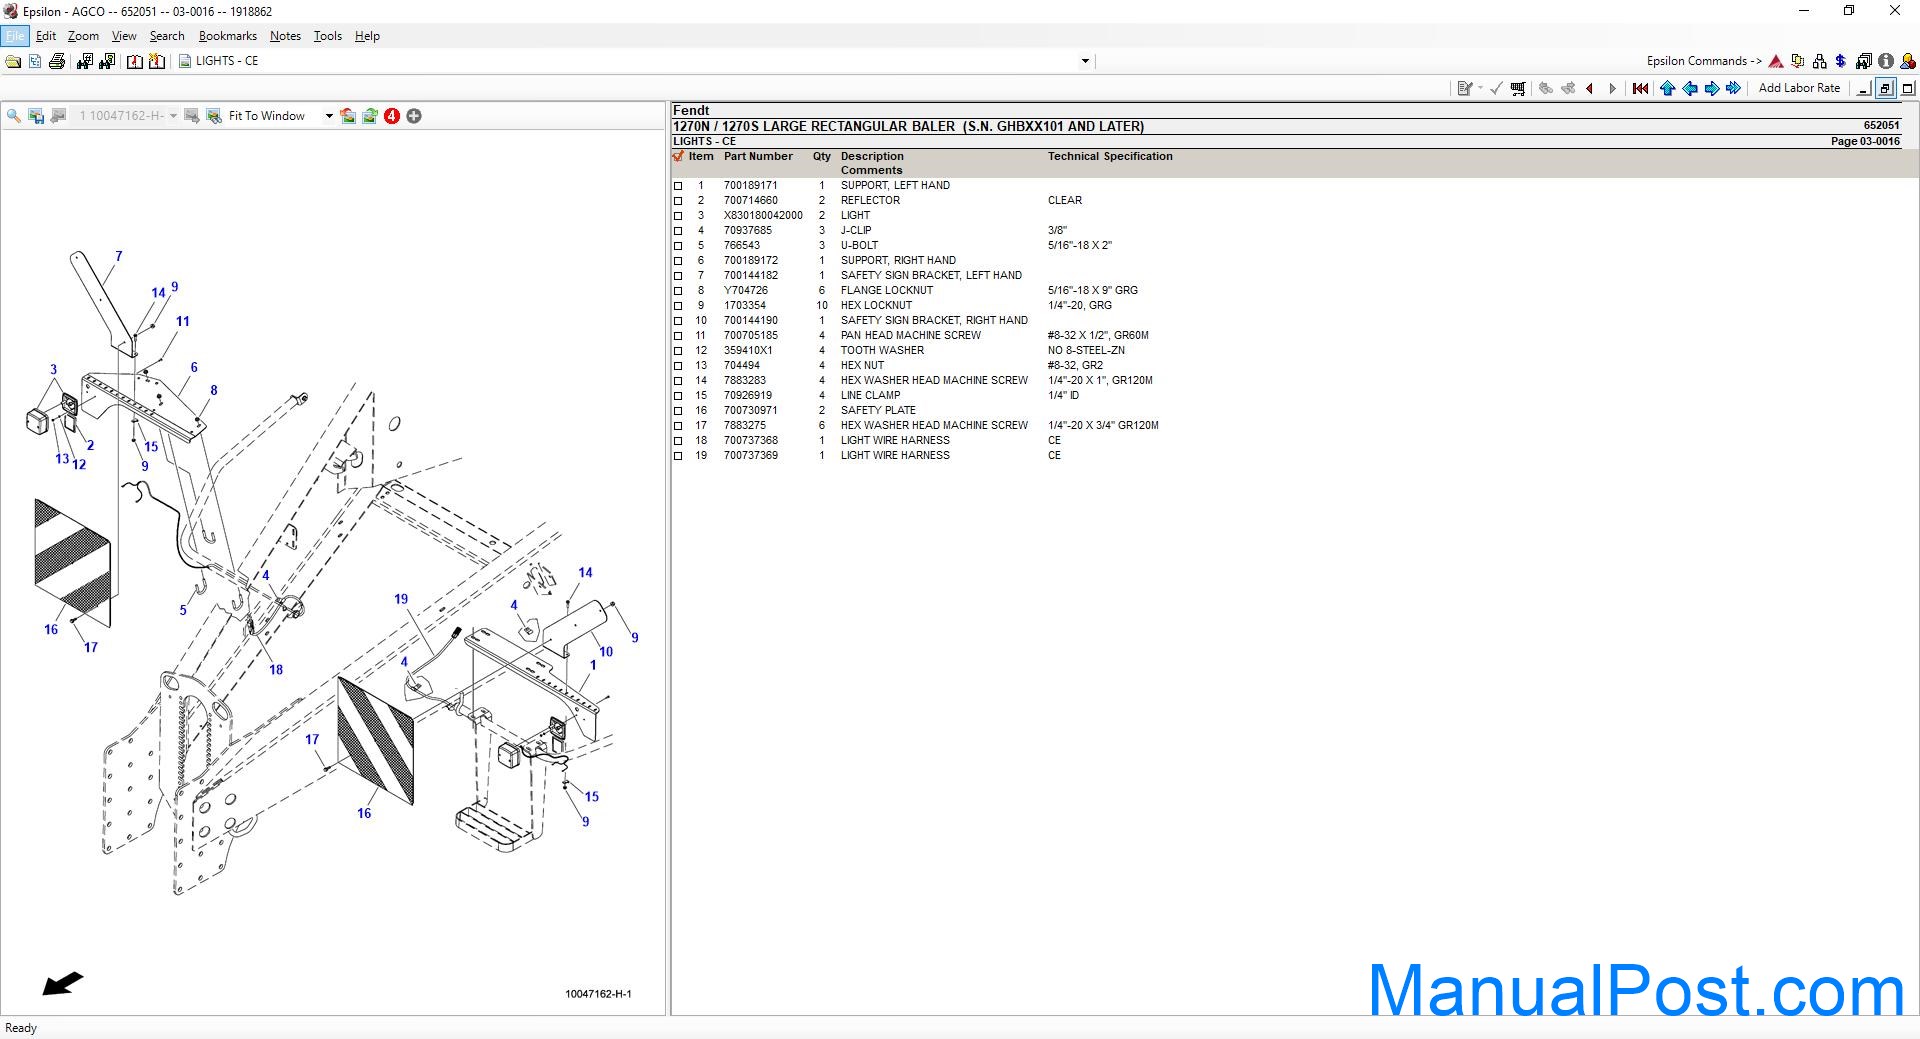Open the Notes menu

pyautogui.click(x=285, y=36)
